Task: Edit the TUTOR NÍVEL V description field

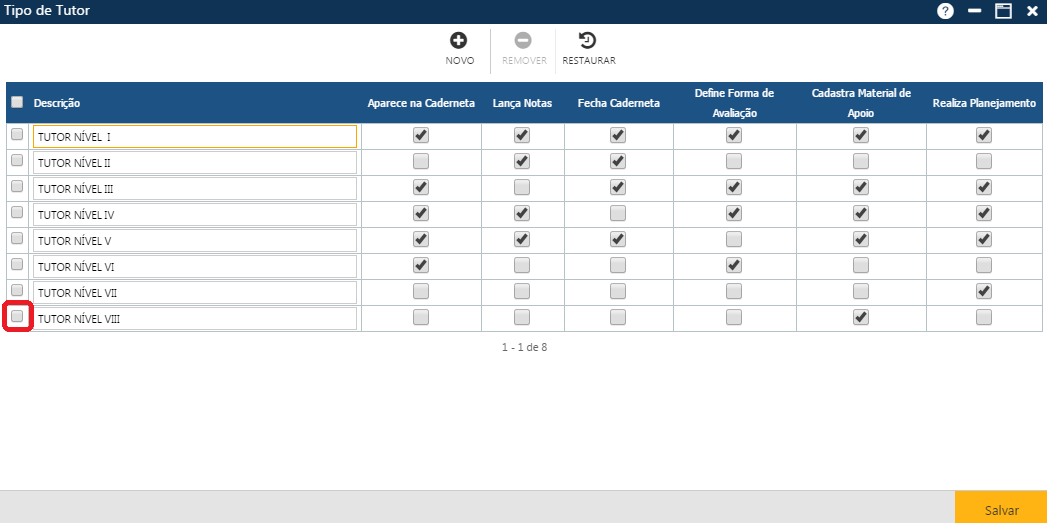Action: [195, 240]
